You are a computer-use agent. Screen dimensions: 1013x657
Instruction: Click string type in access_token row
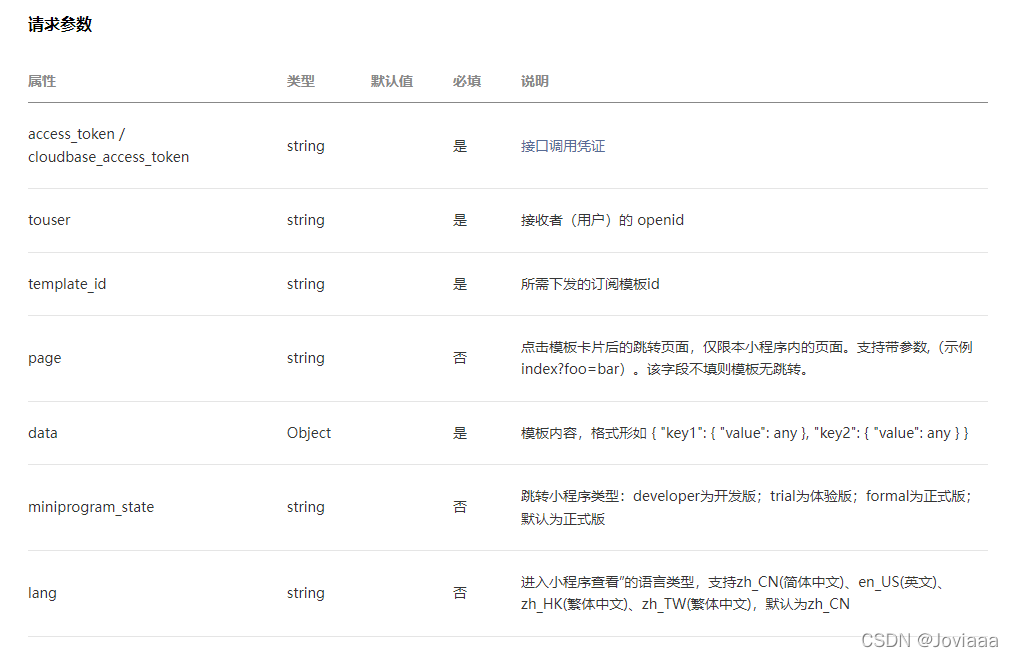(306, 146)
